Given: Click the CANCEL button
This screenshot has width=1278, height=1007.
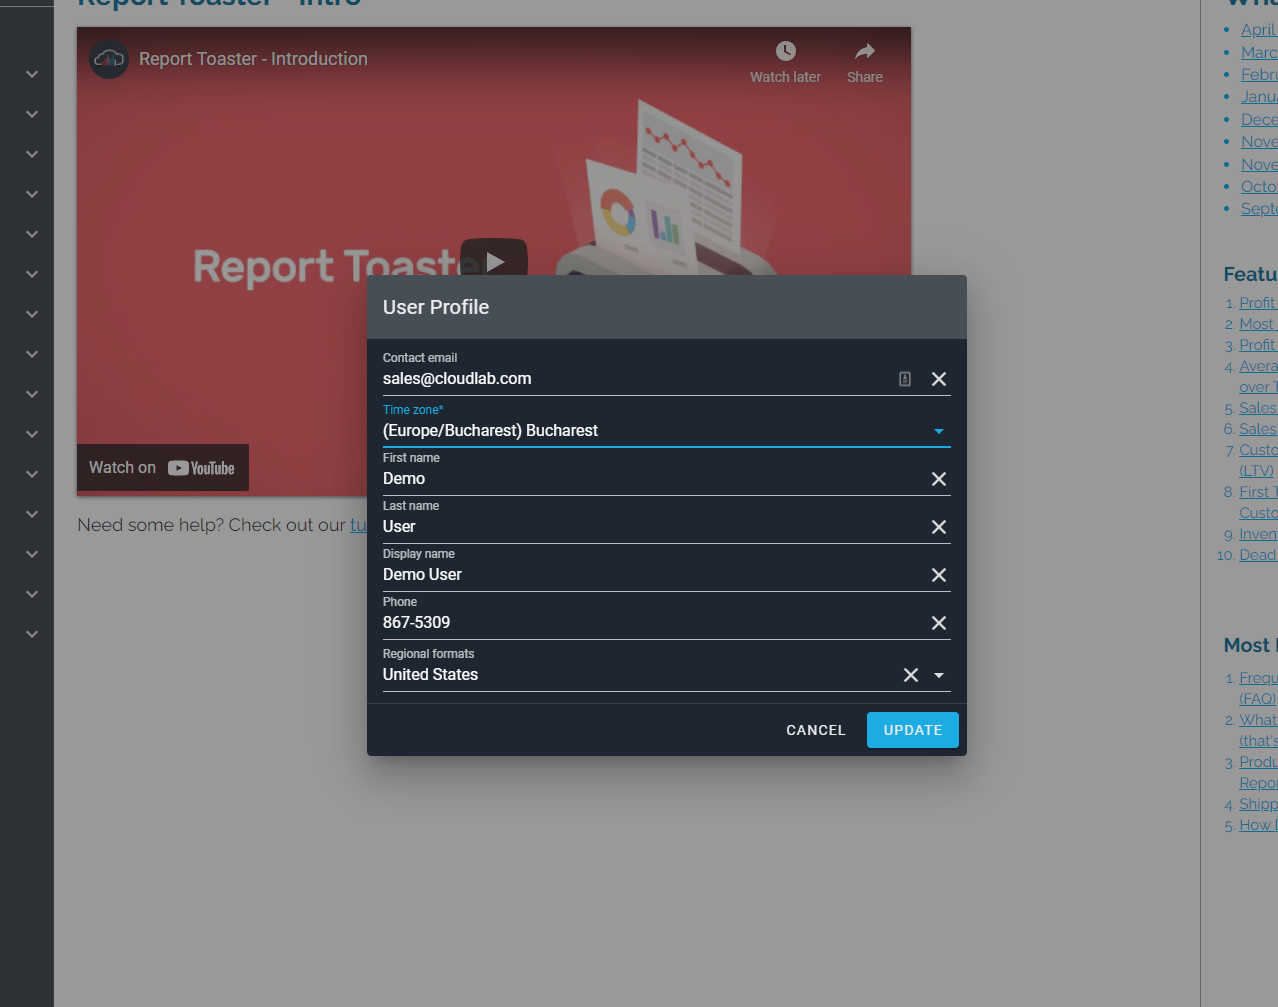Looking at the screenshot, I should coord(815,730).
